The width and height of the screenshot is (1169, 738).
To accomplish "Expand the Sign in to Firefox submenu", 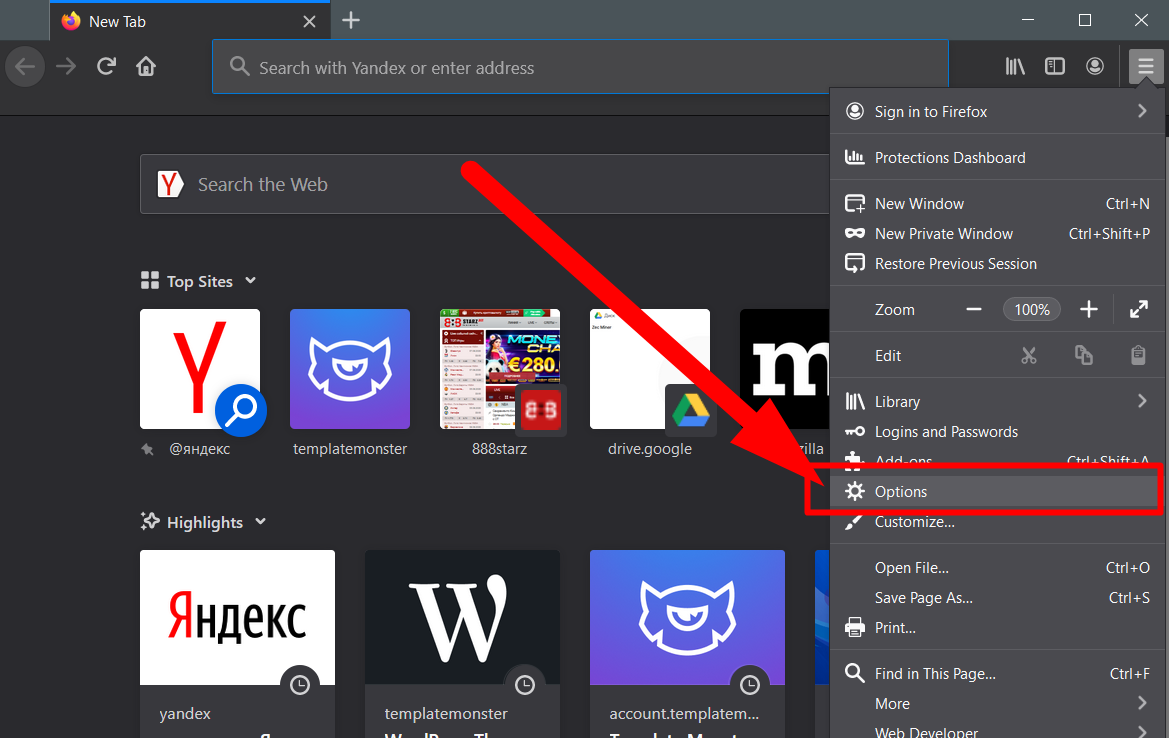I will coord(1141,112).
